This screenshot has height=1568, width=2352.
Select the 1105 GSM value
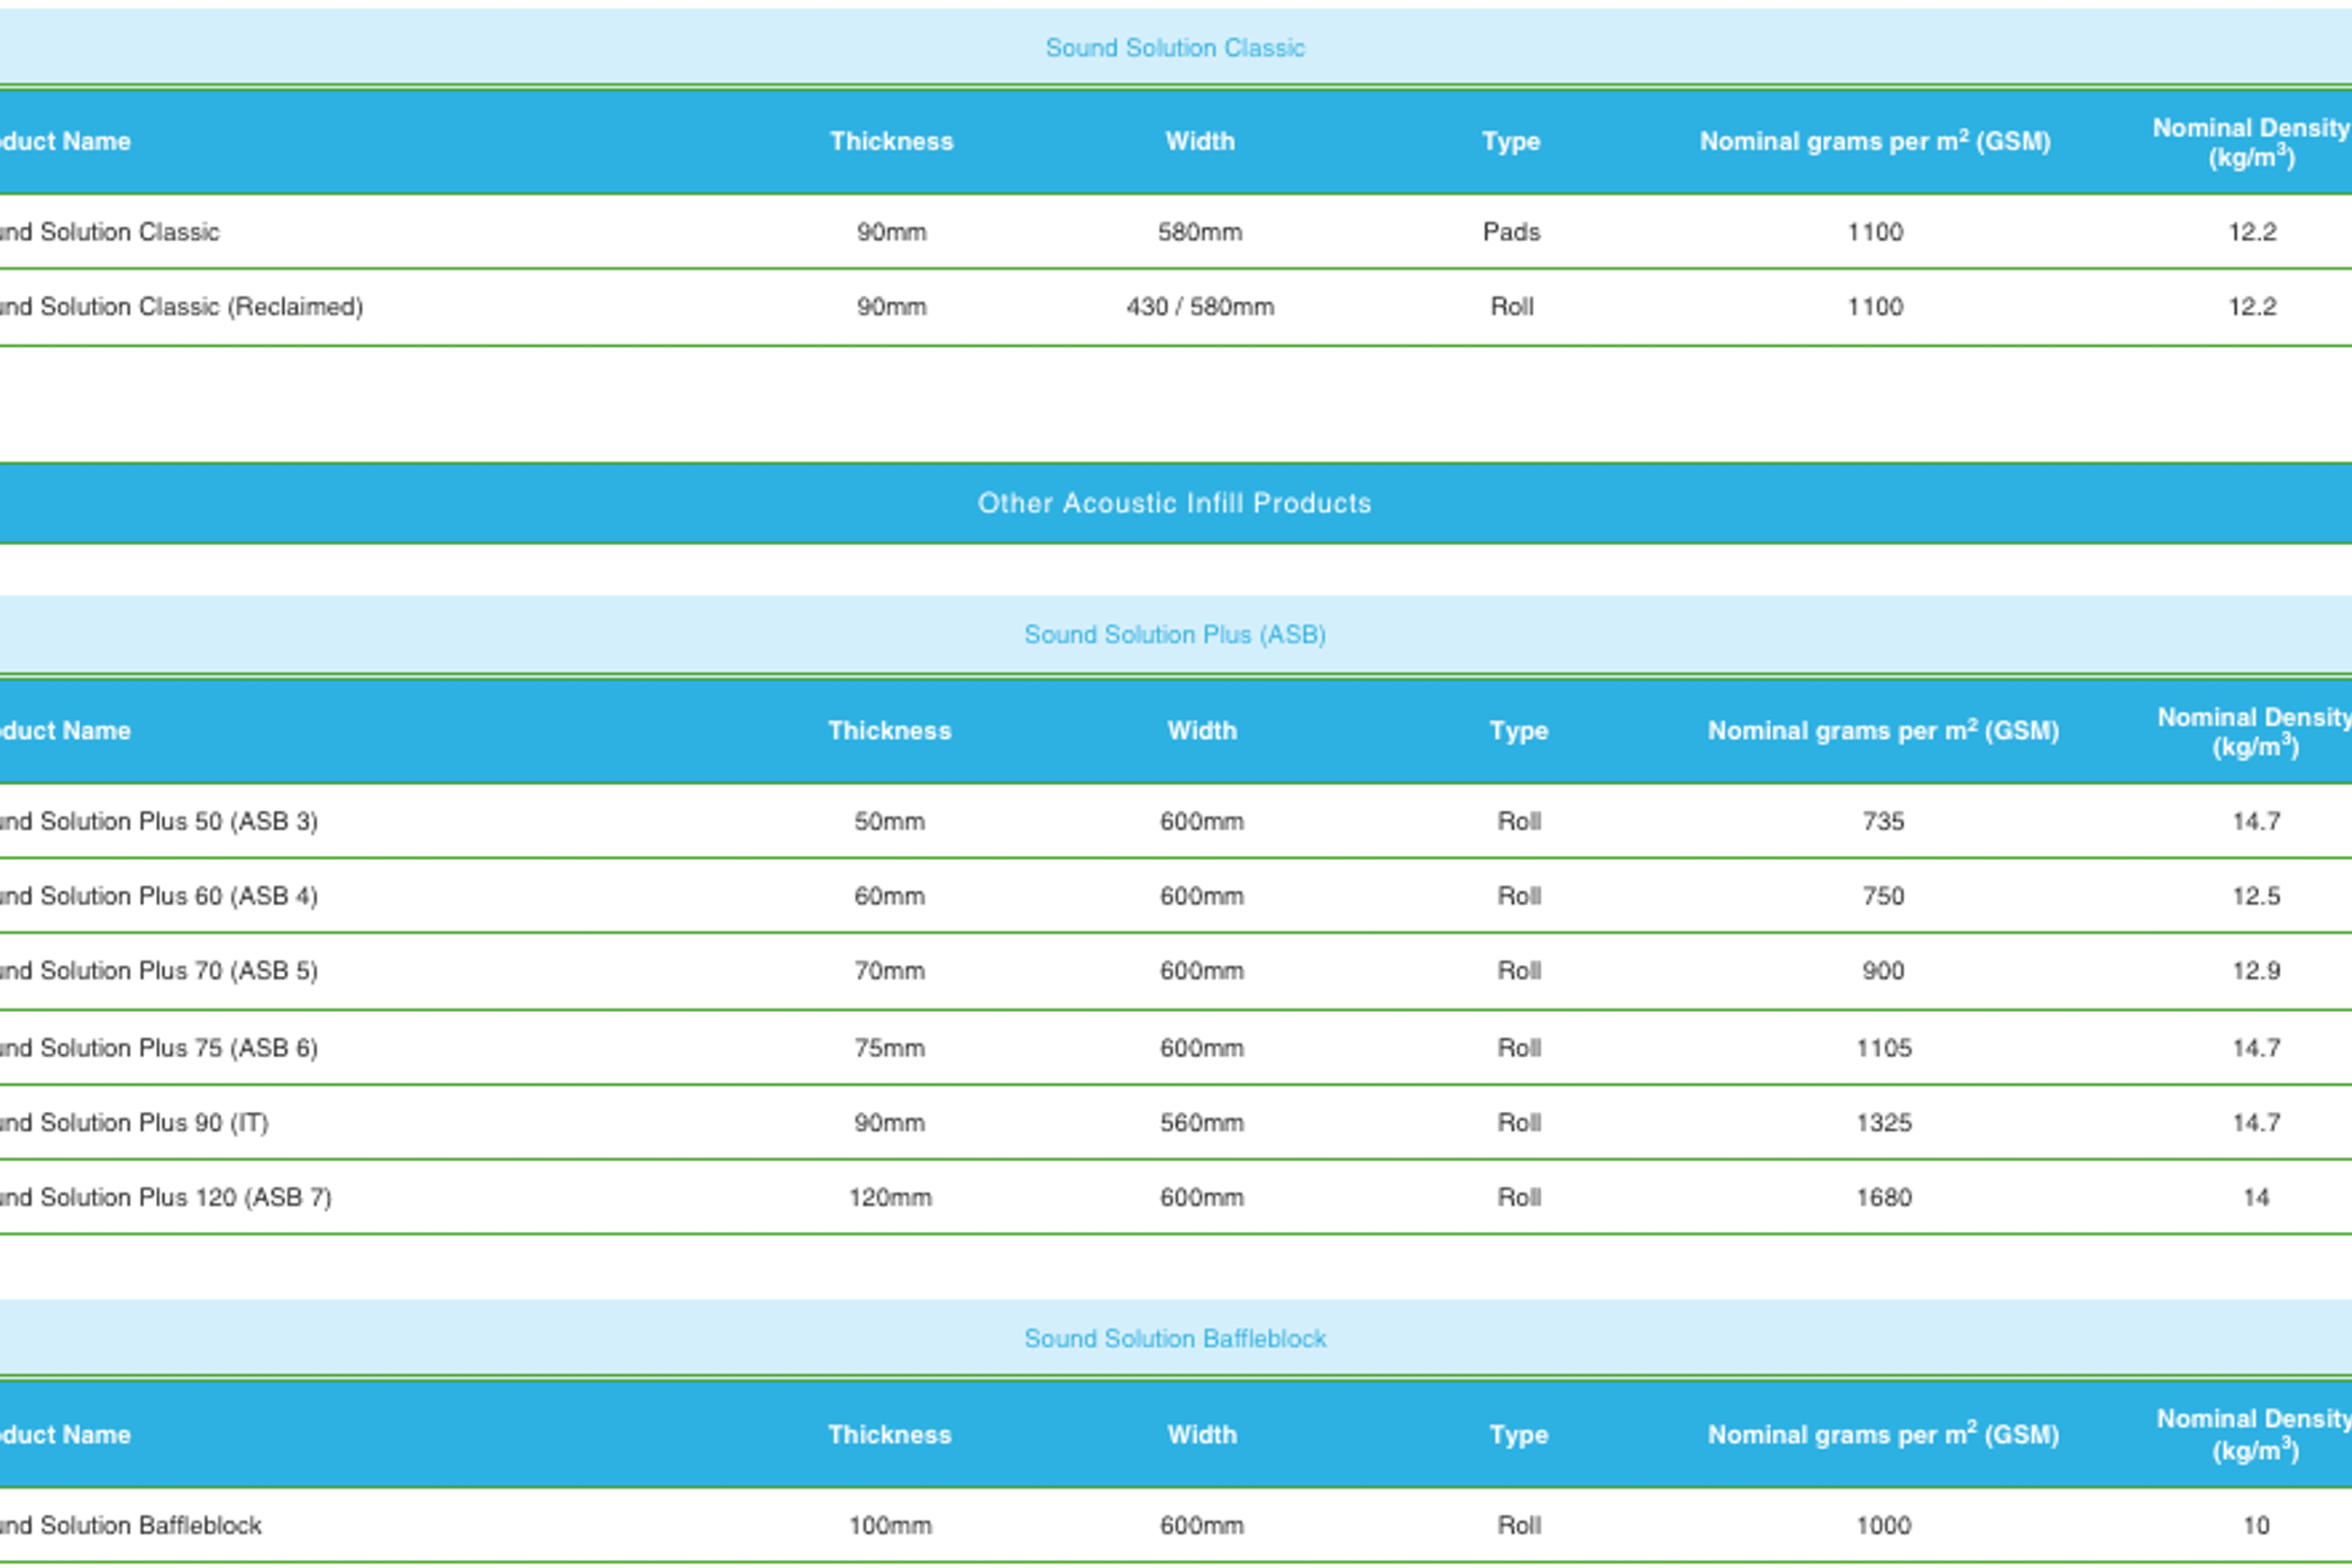click(x=1884, y=1049)
